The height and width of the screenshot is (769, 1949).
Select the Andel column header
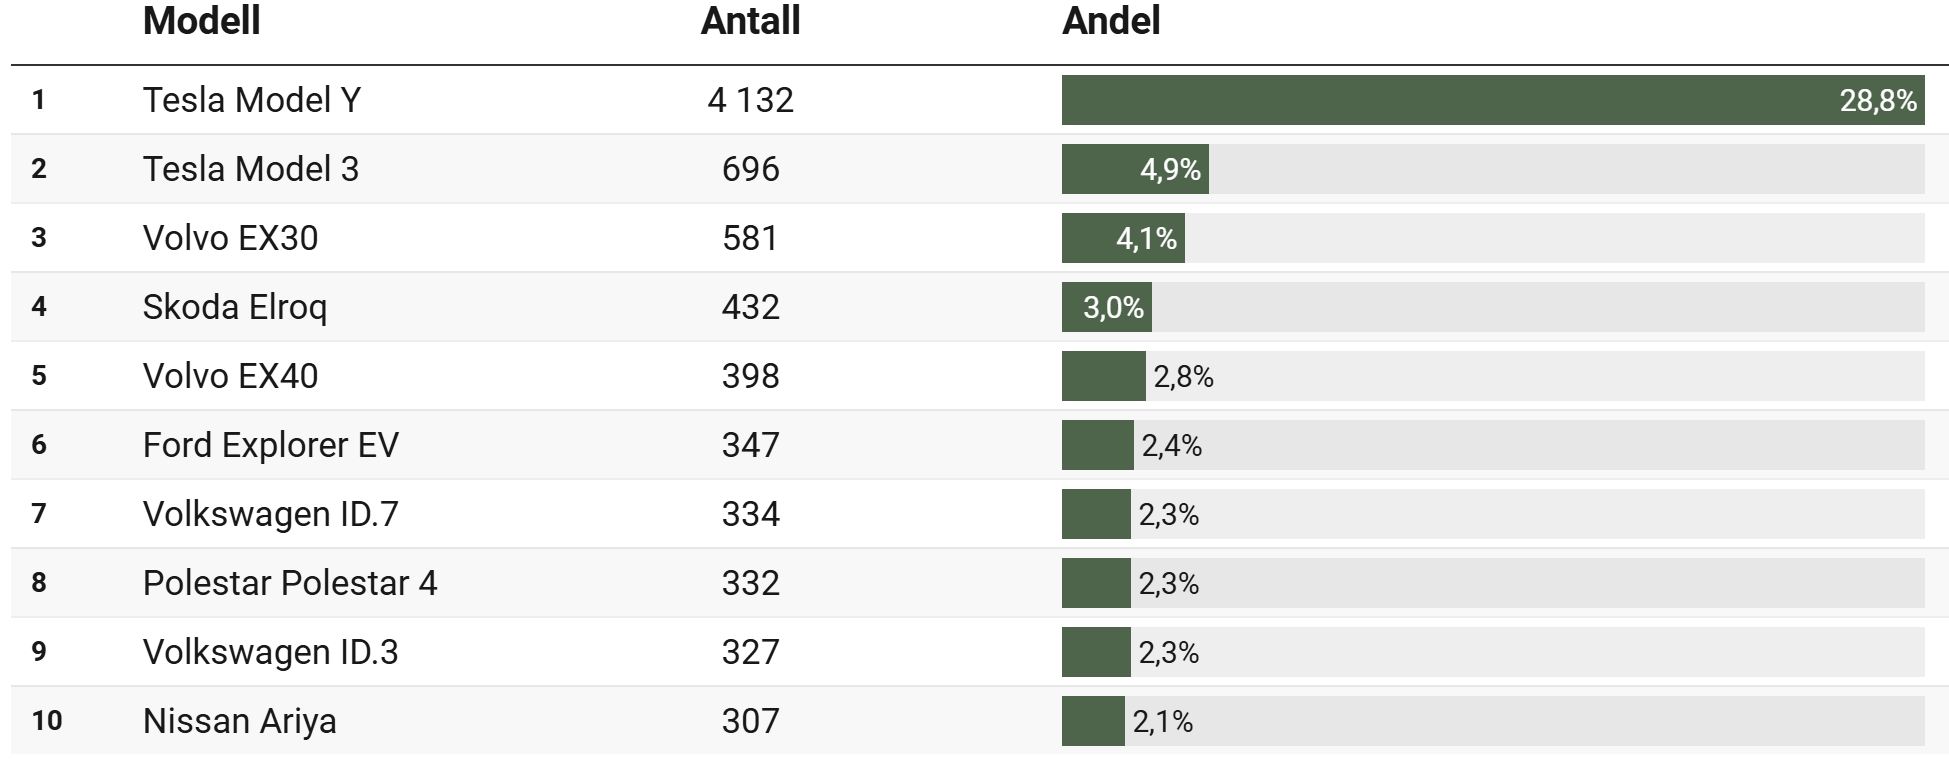point(1110,21)
